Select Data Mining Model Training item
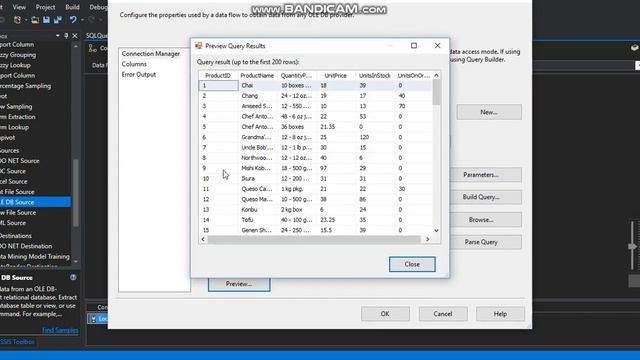Viewport: 640px width, 360px height. (x=35, y=256)
